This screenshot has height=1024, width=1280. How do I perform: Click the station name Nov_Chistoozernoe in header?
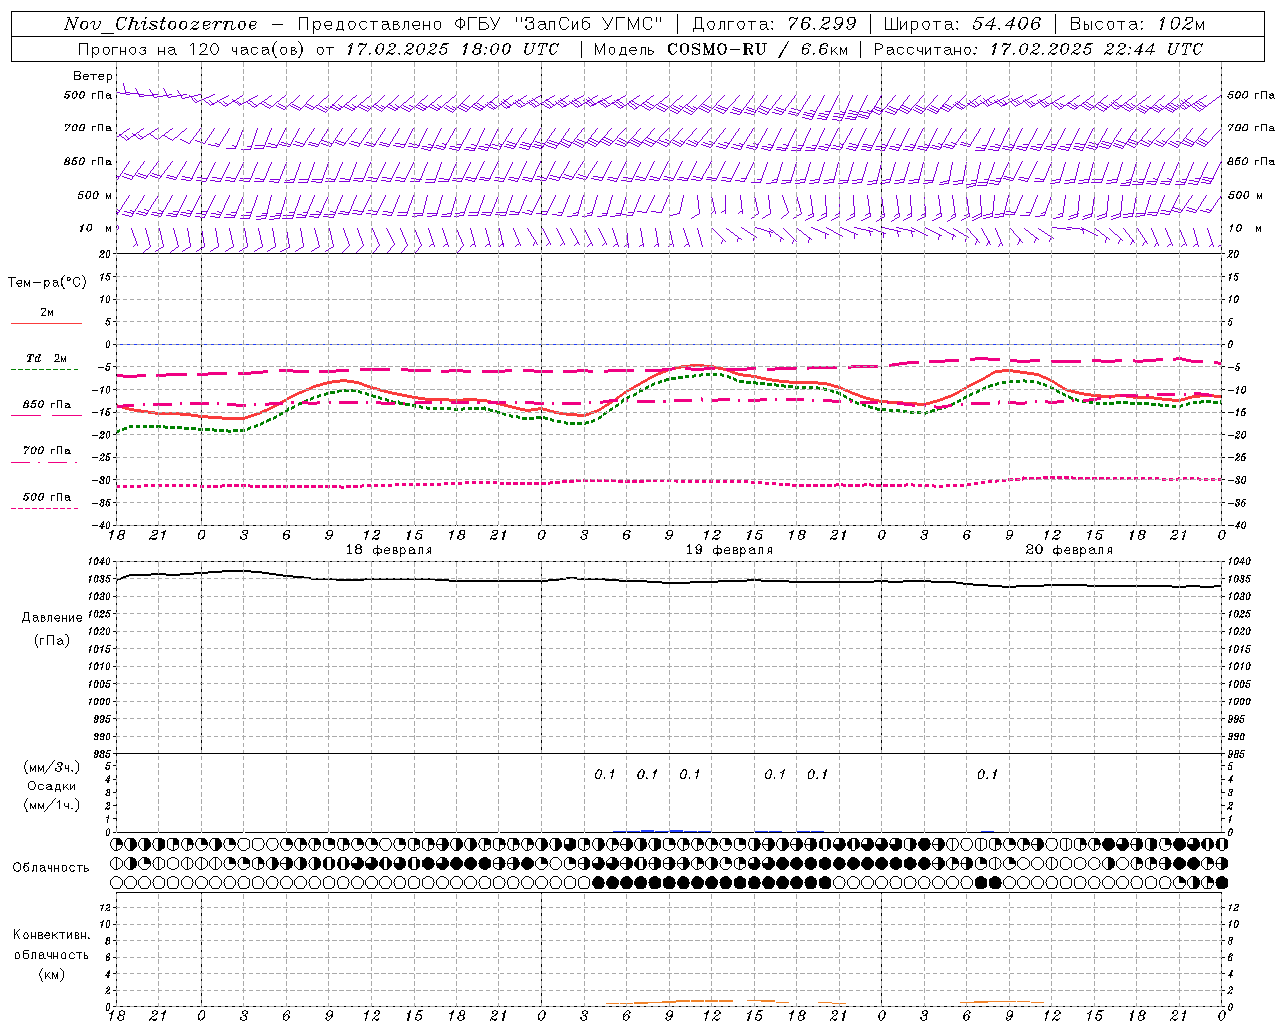coord(160,24)
